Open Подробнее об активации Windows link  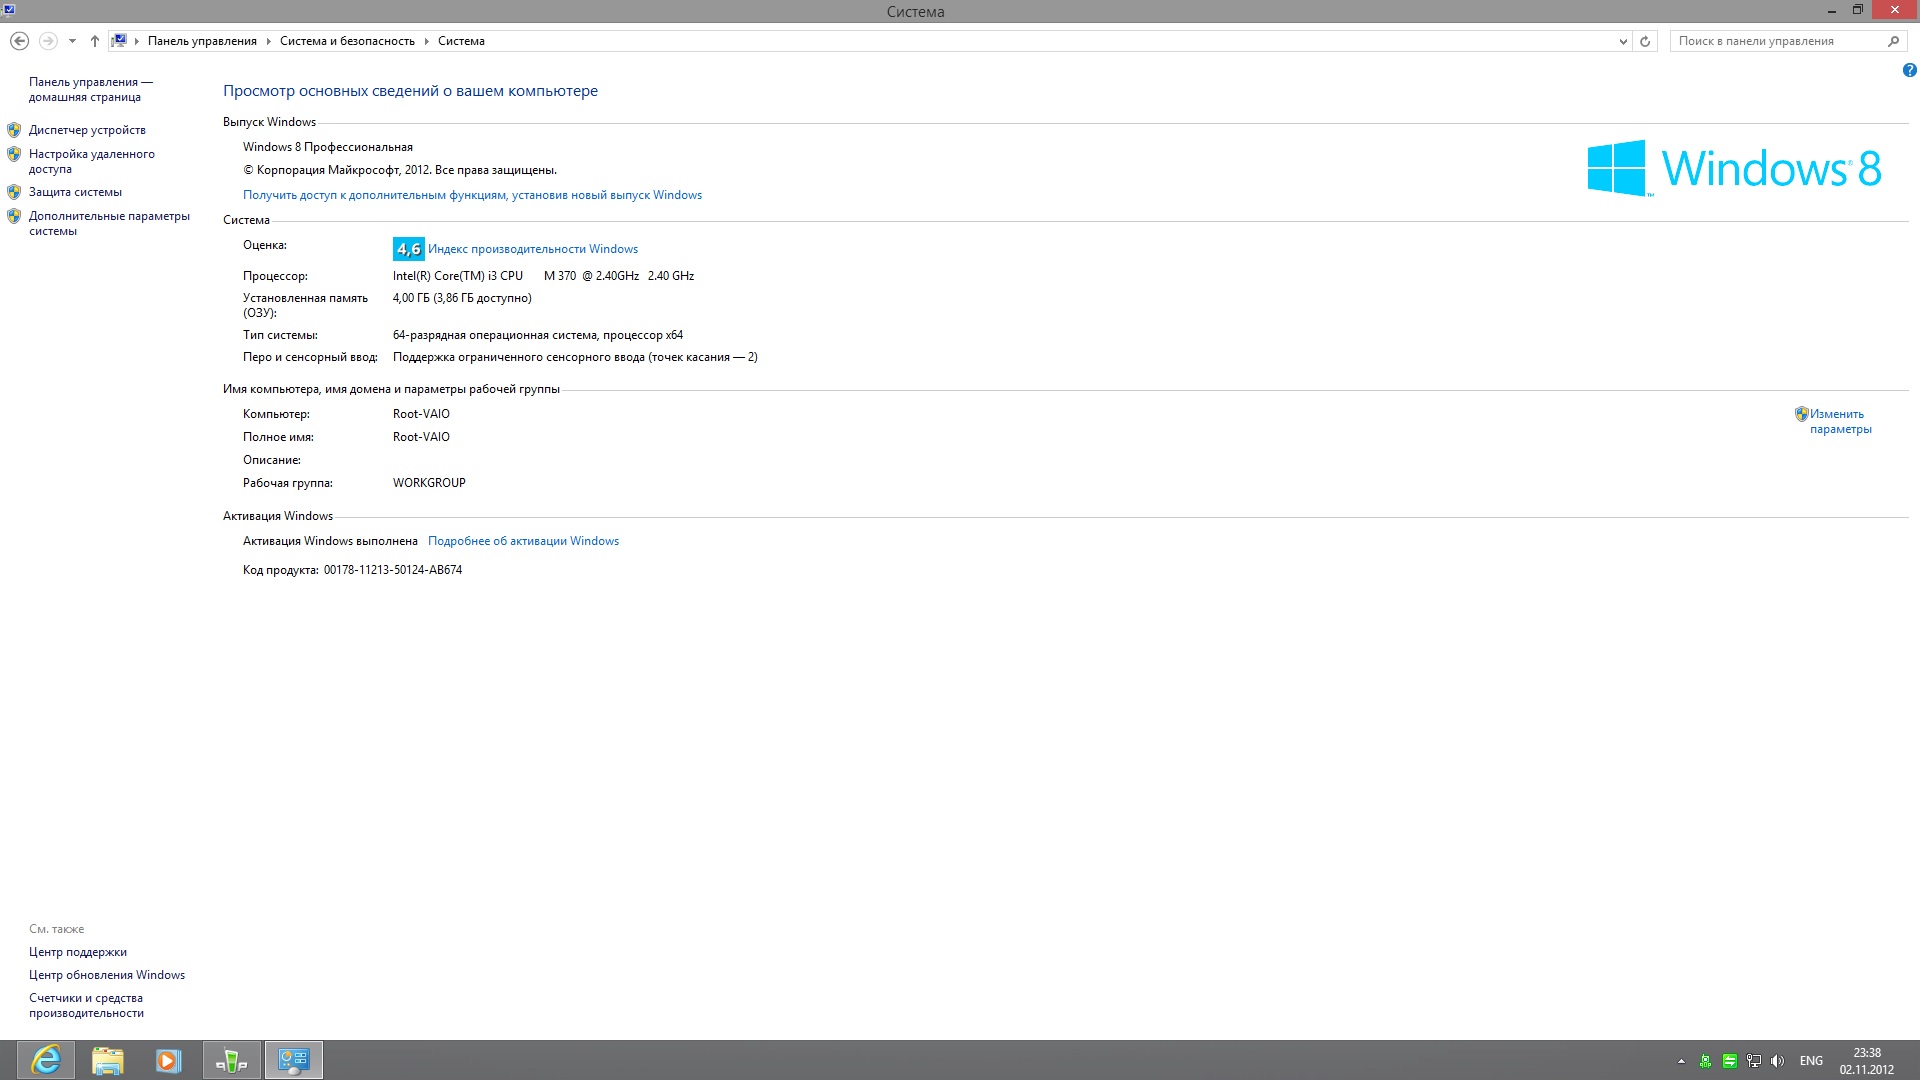coord(523,541)
